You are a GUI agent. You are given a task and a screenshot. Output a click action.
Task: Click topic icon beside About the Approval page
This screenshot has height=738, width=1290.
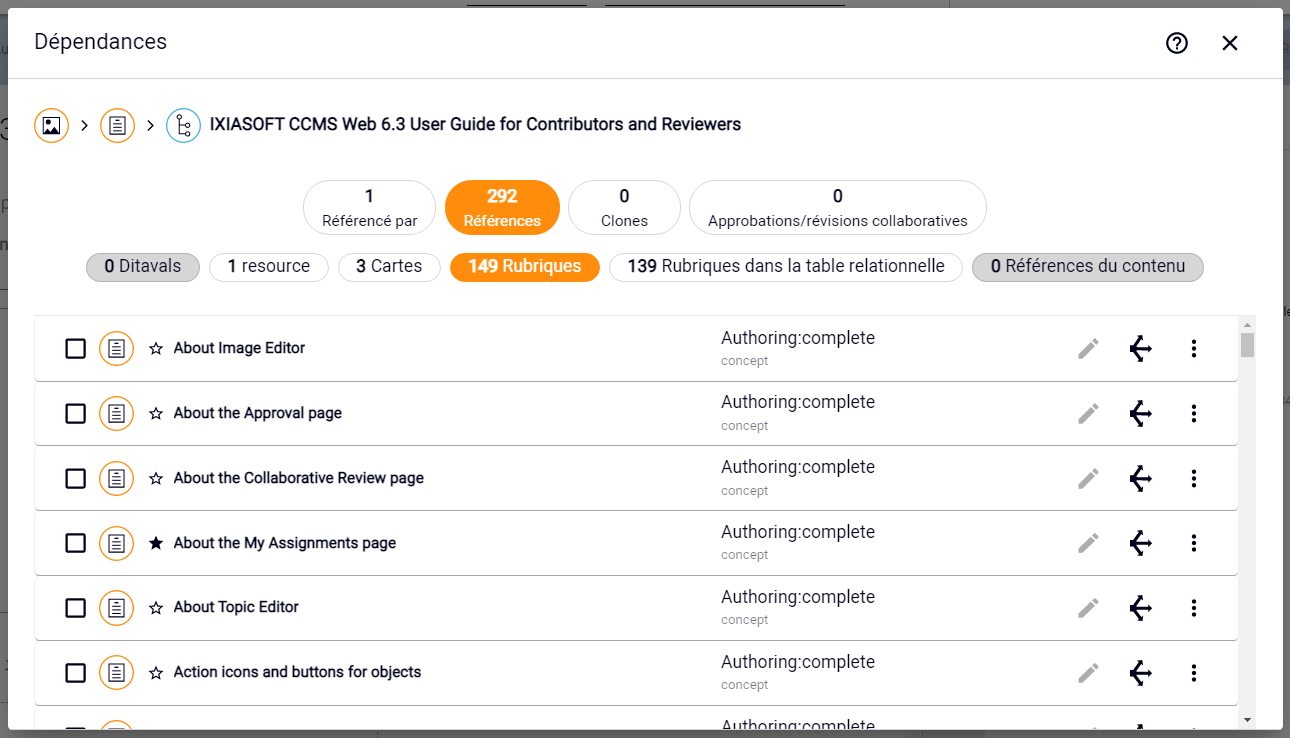tap(117, 413)
